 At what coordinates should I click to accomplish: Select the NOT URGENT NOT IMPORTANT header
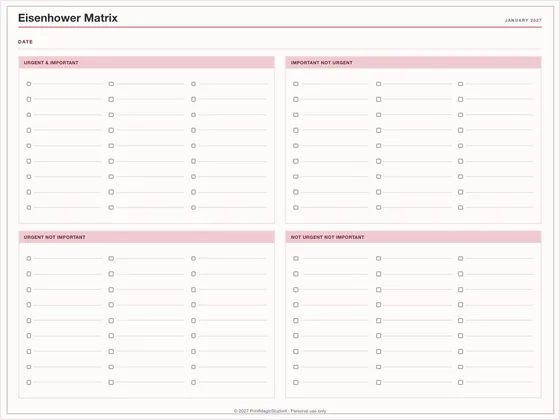tap(413, 237)
